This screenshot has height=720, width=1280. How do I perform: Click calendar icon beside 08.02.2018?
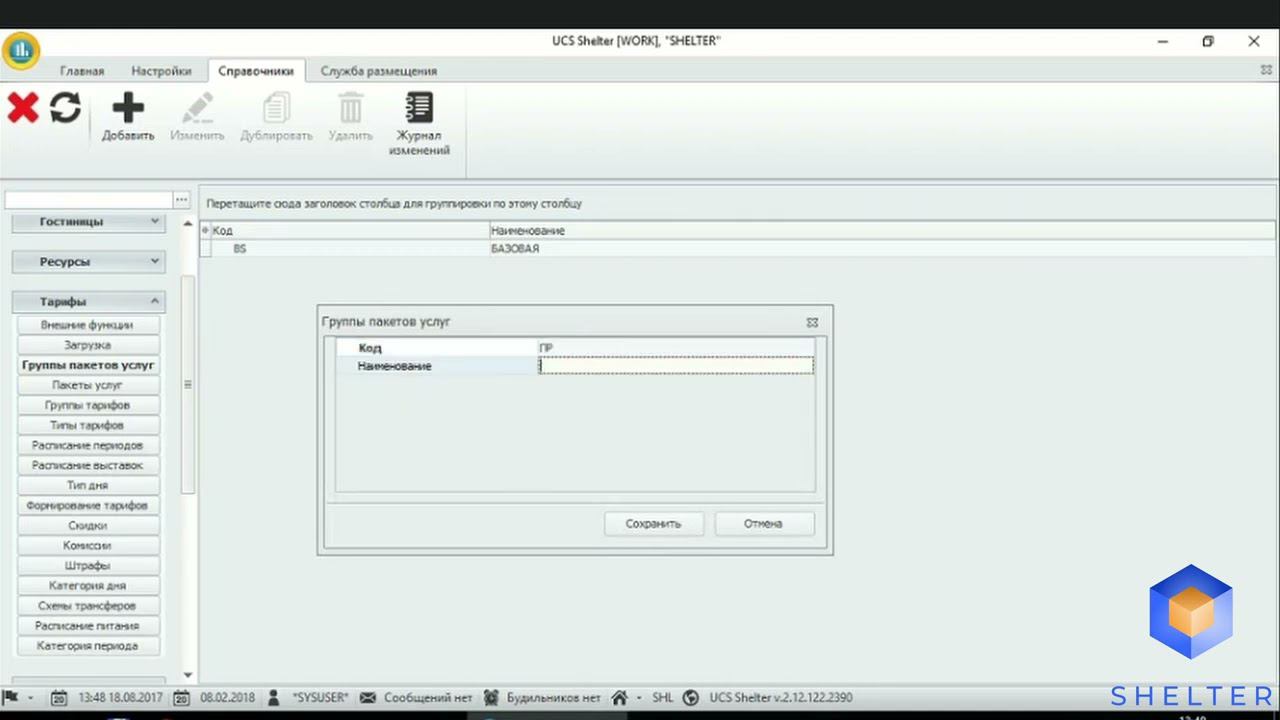(182, 697)
